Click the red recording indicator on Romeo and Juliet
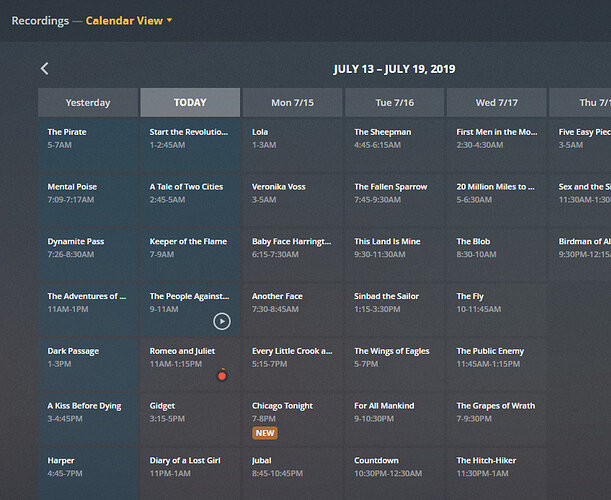Screen dimensions: 611x500 [222, 375]
